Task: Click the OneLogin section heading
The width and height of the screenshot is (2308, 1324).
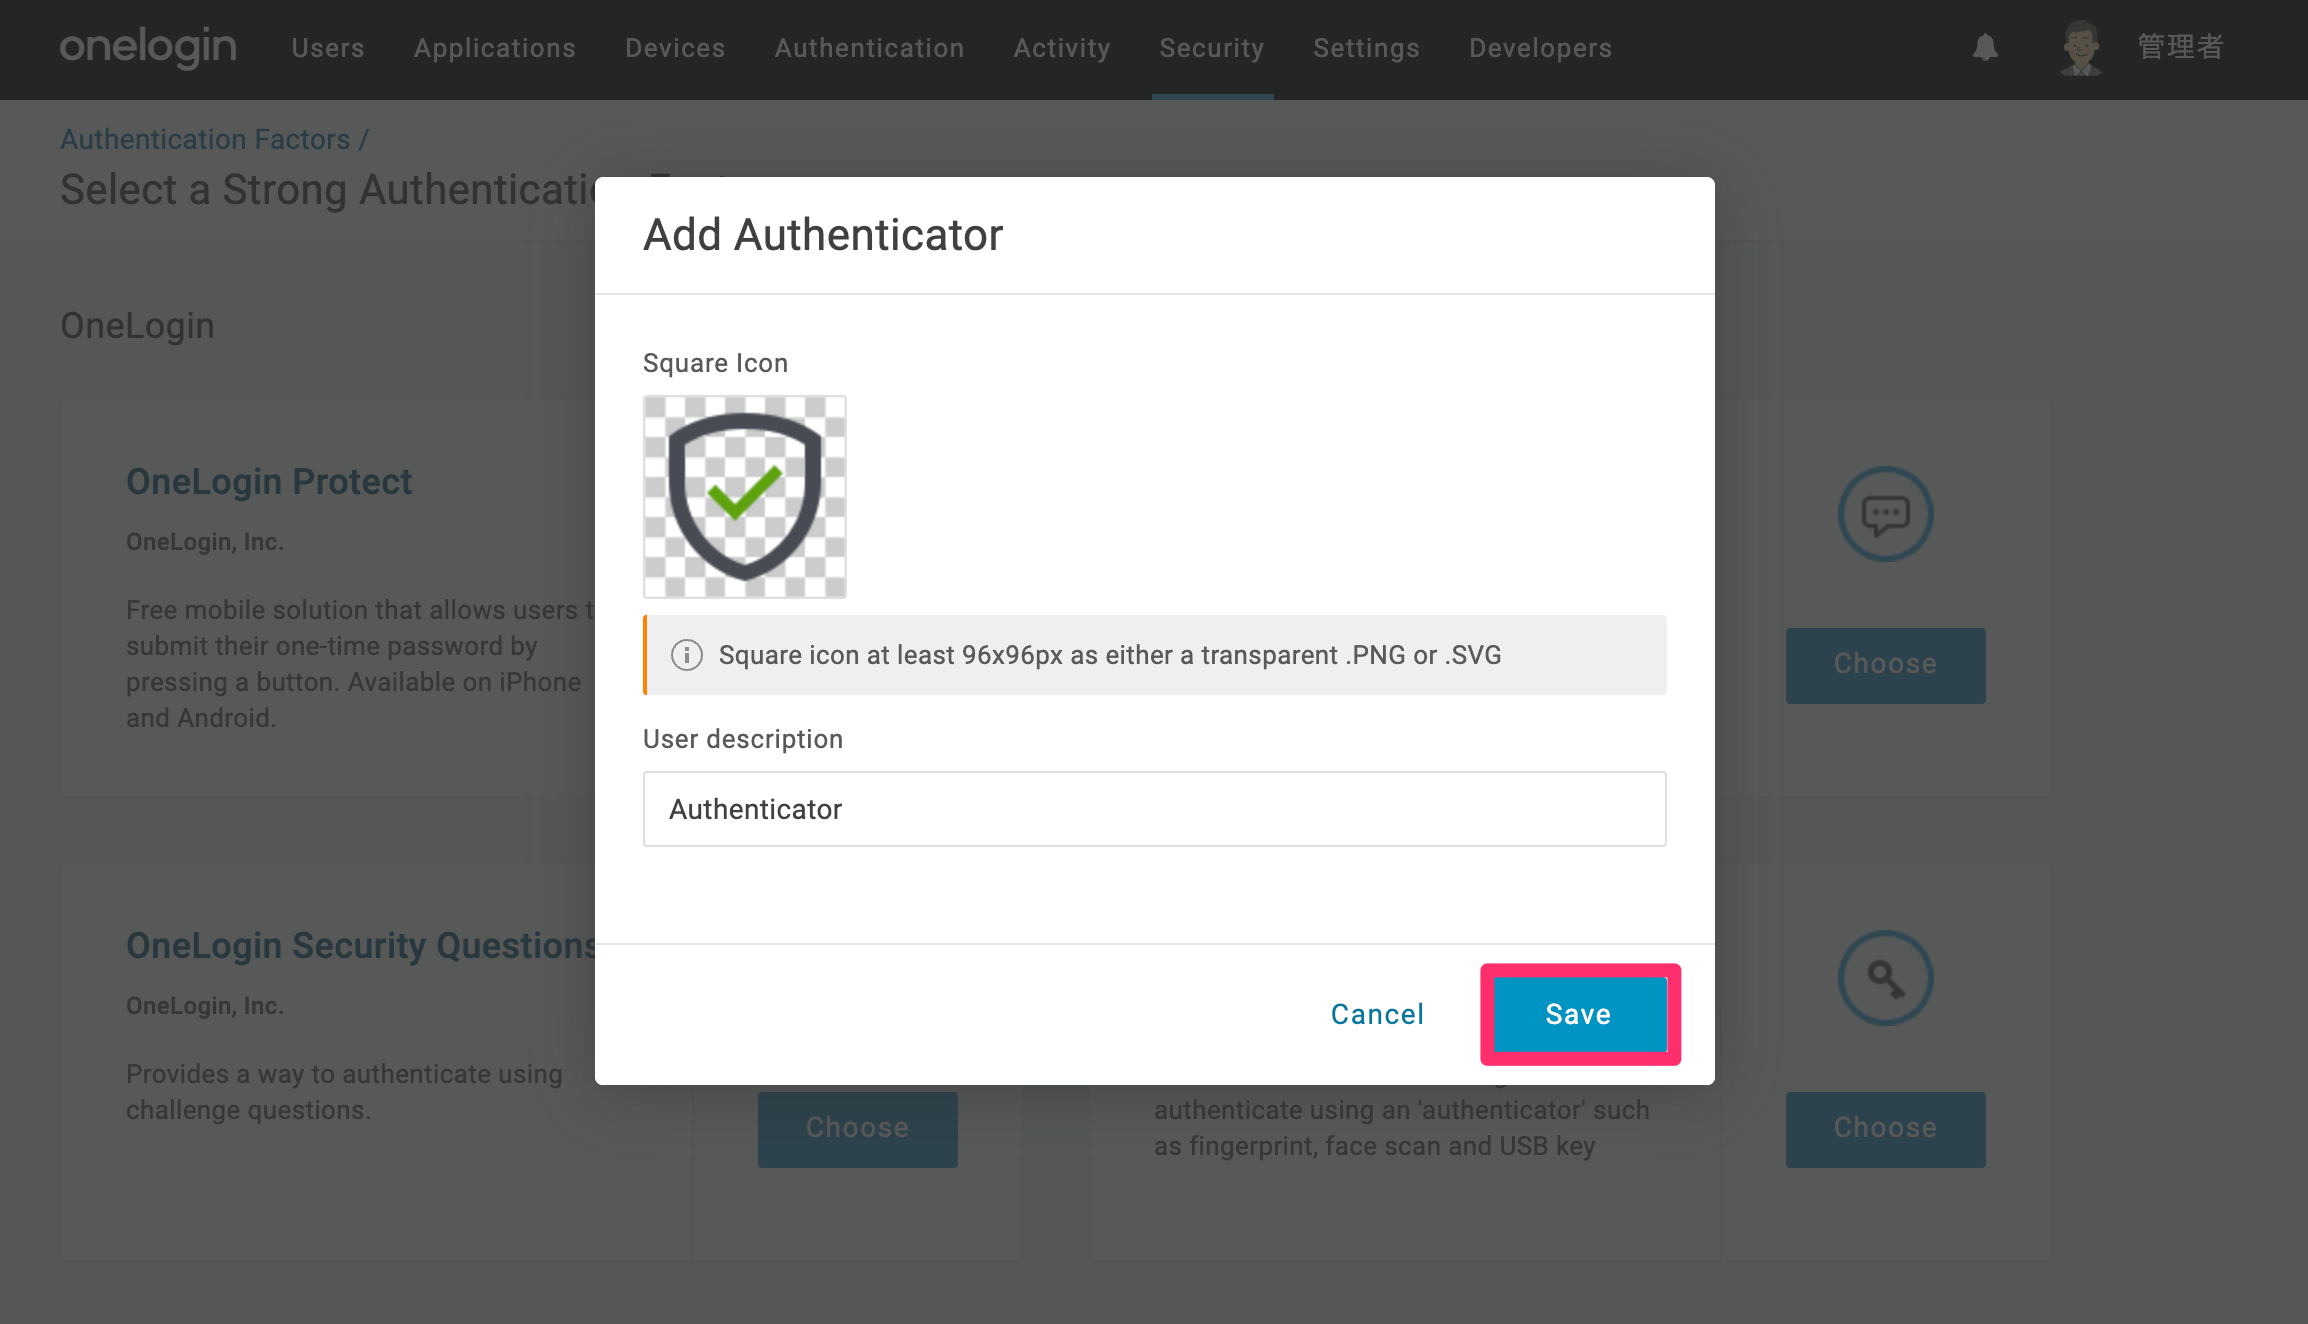Action: tap(137, 326)
